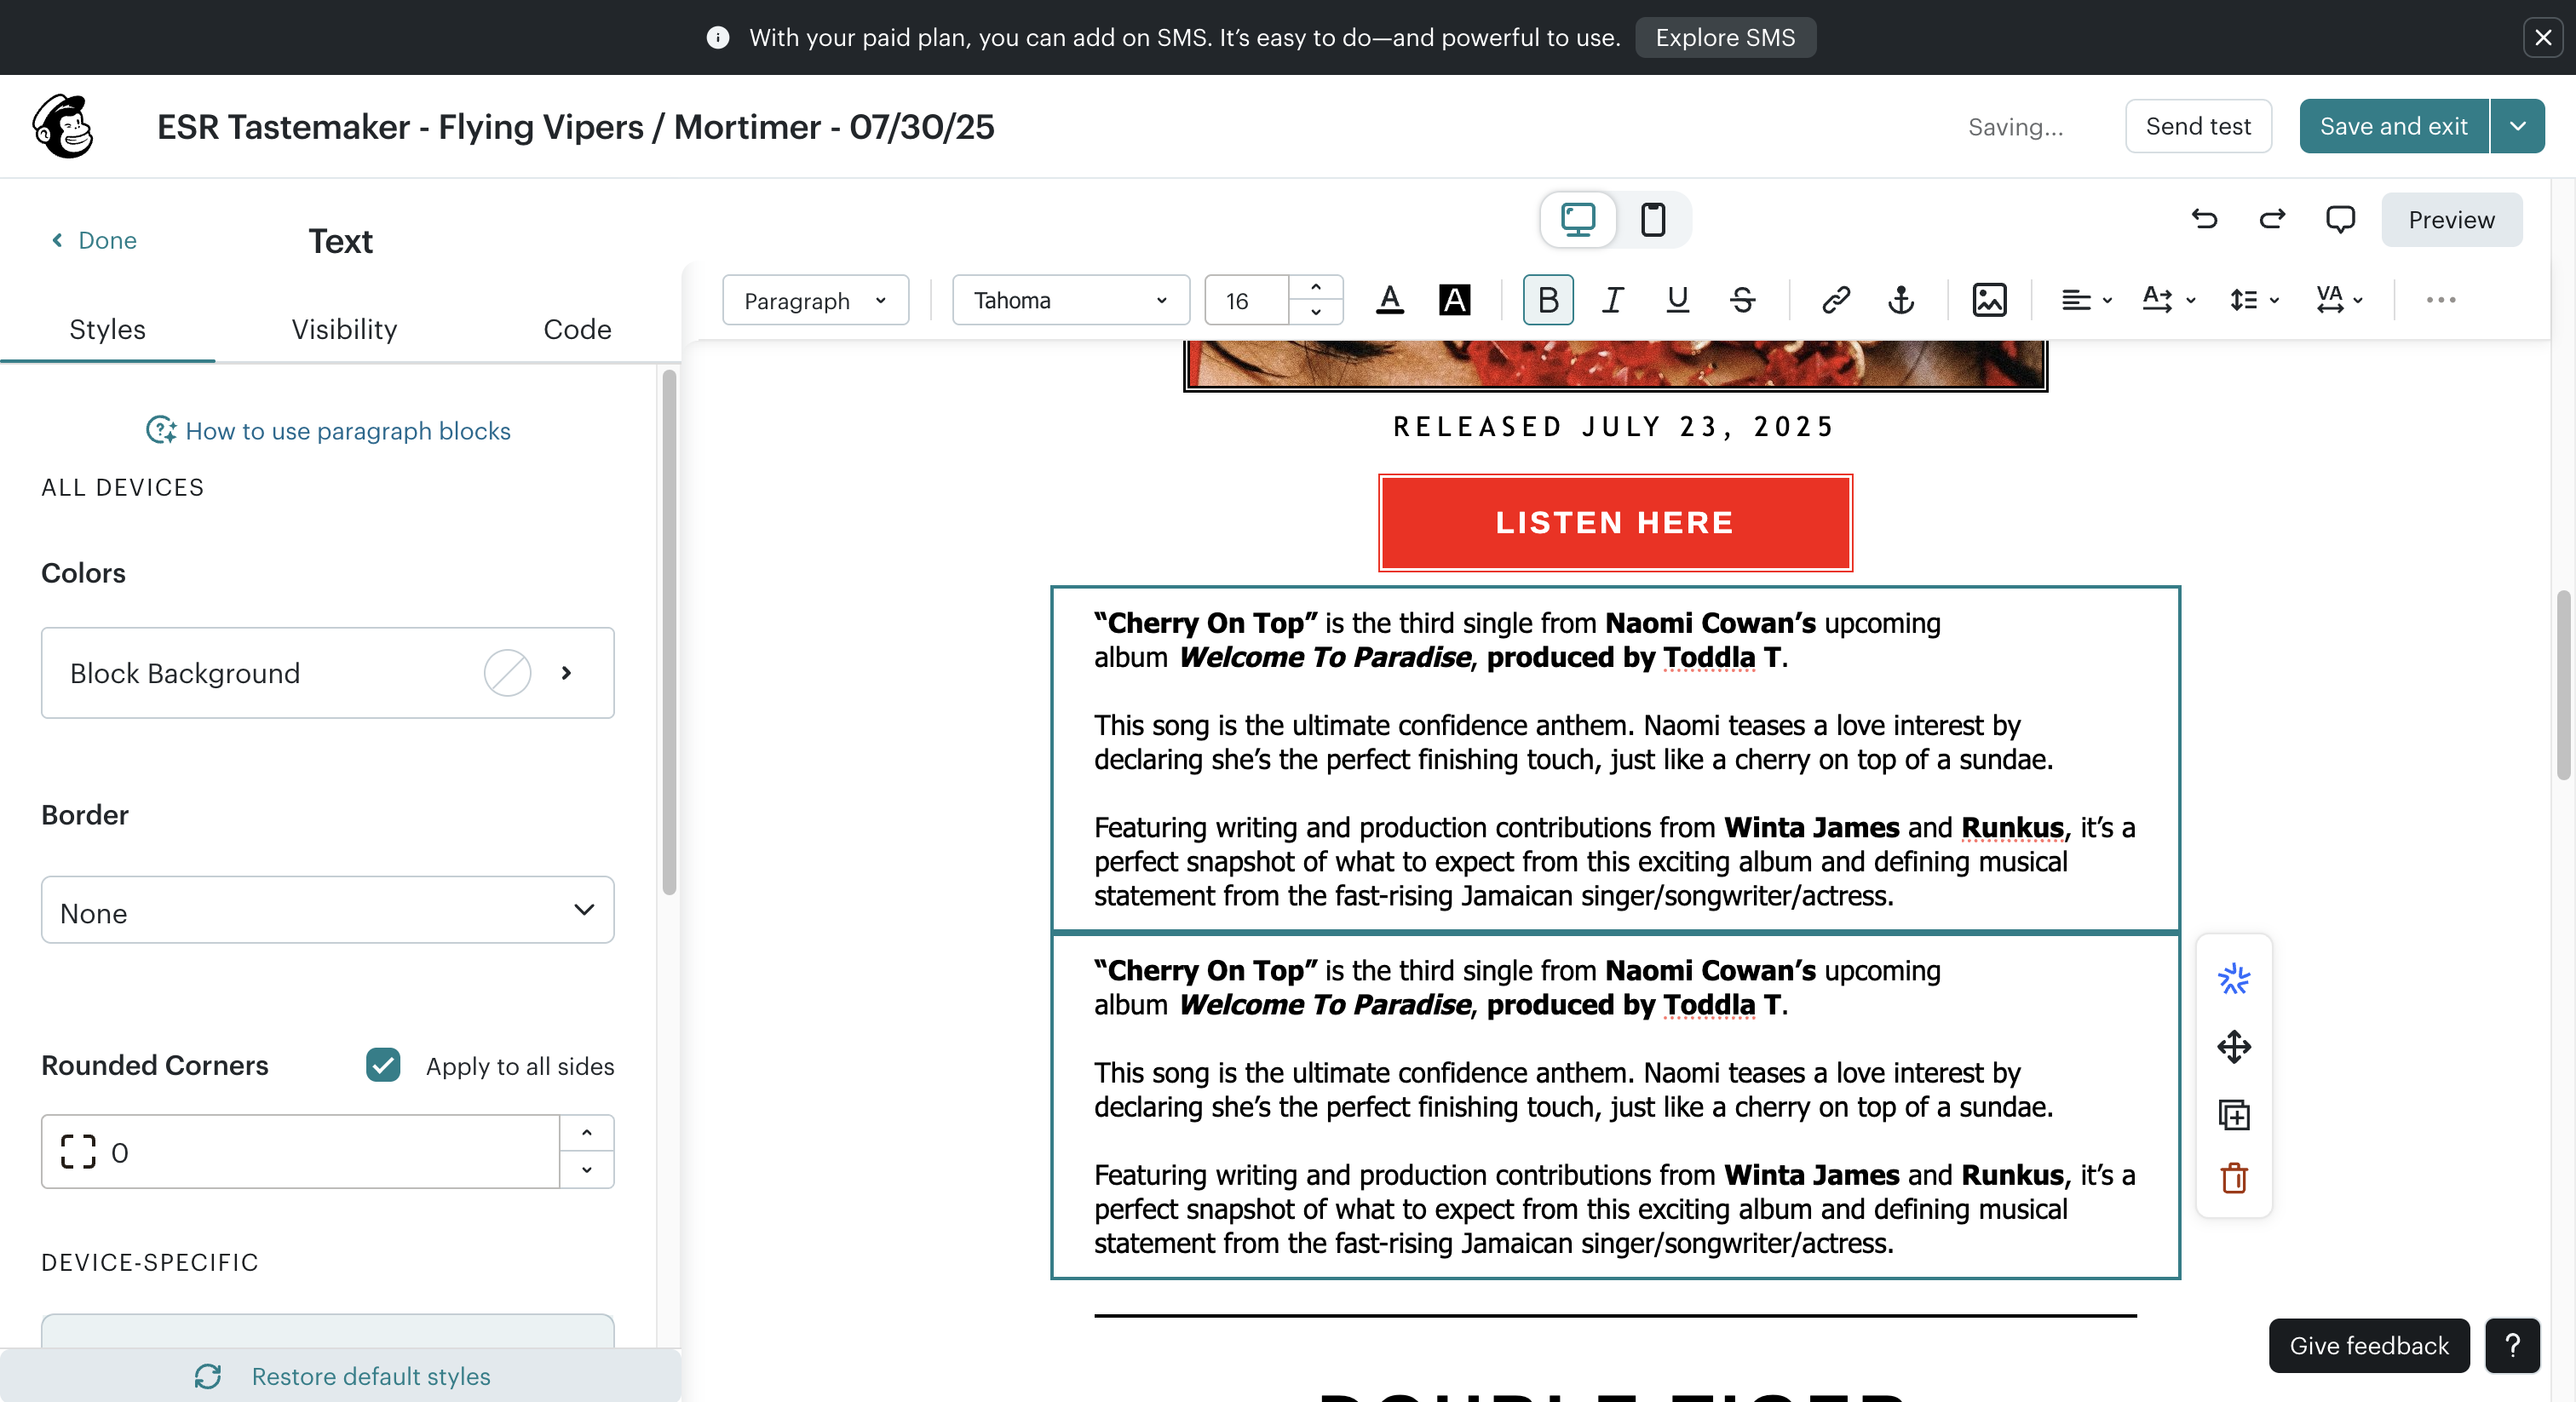Insert a hyperlink

click(x=1836, y=300)
